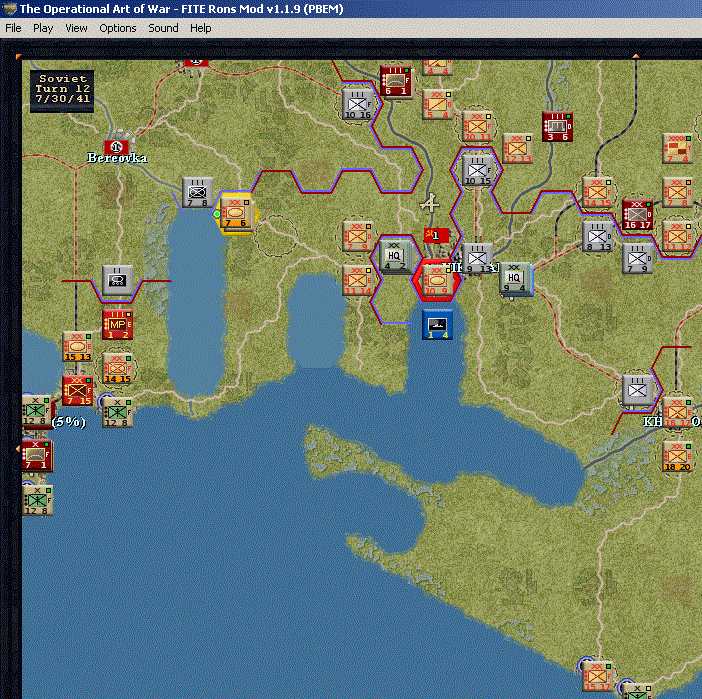Image resolution: width=702 pixels, height=699 pixels.
Task: Select the grey cavalry regiment 7 8
Action: tap(197, 193)
